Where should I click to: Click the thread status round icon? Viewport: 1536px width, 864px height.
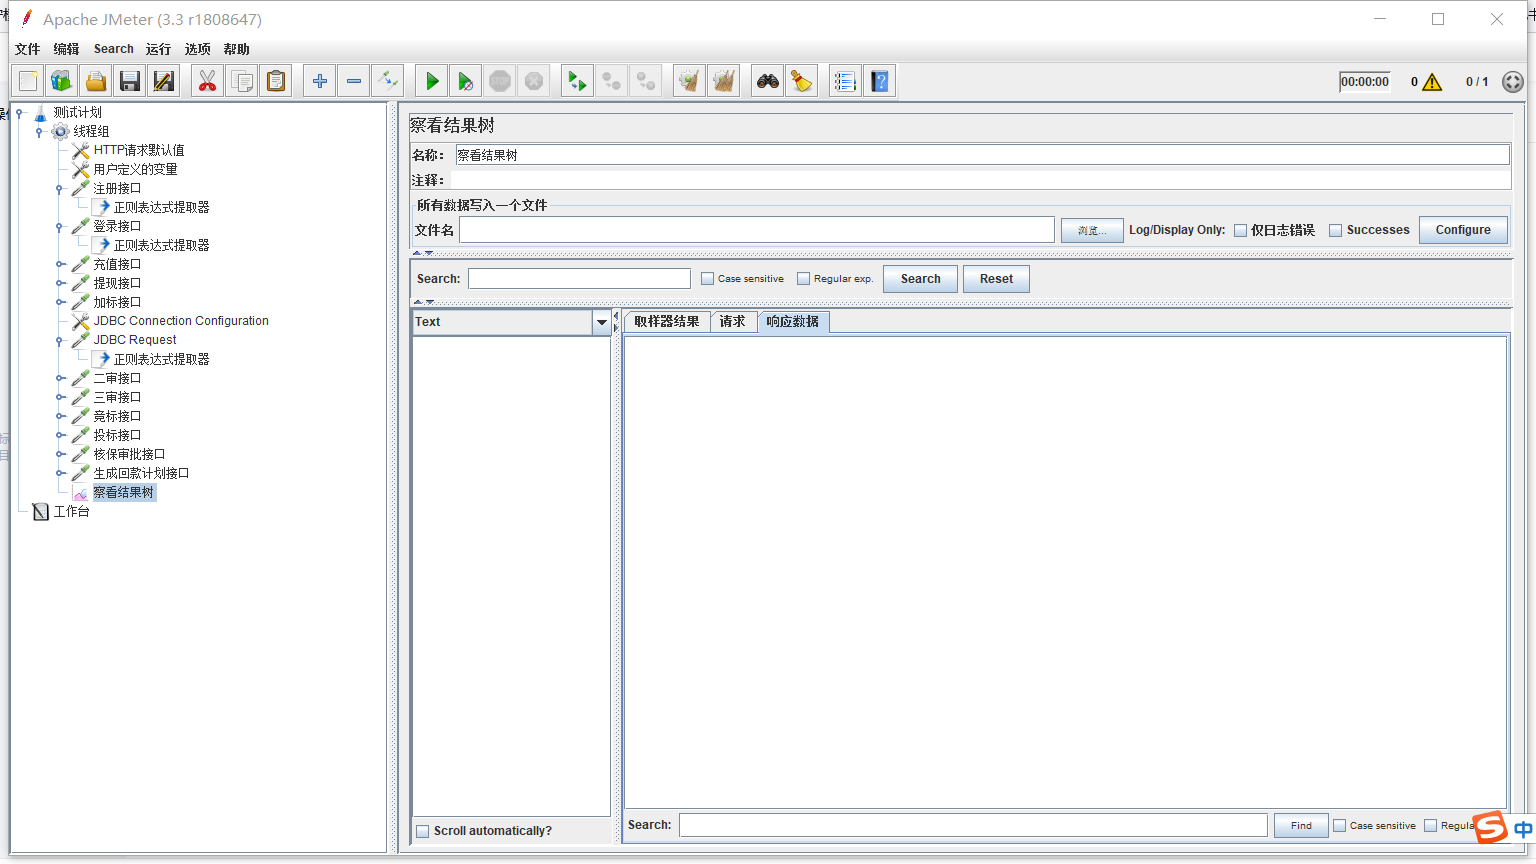pyautogui.click(x=1513, y=82)
